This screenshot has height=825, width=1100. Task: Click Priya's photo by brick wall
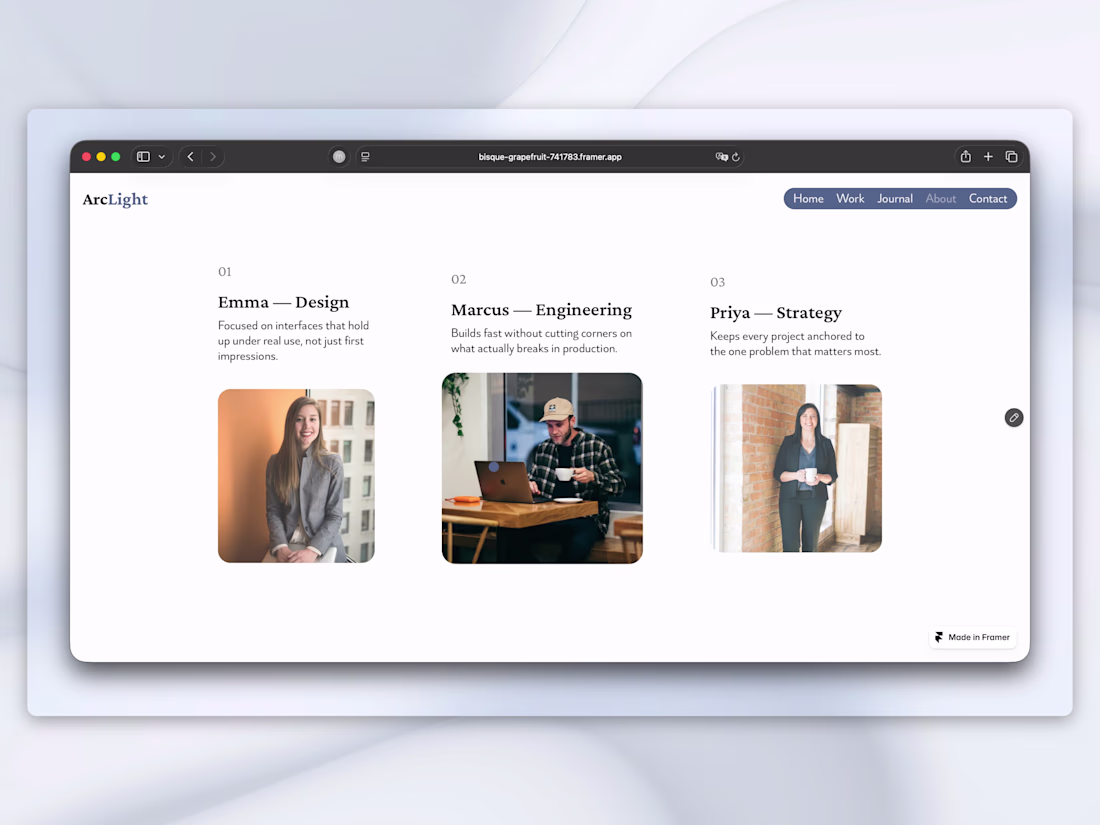(796, 468)
